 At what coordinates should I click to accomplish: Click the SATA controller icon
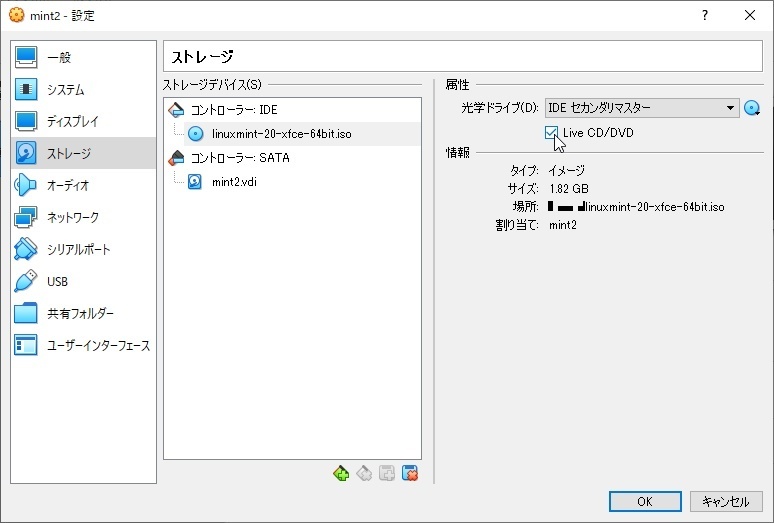pos(176,158)
